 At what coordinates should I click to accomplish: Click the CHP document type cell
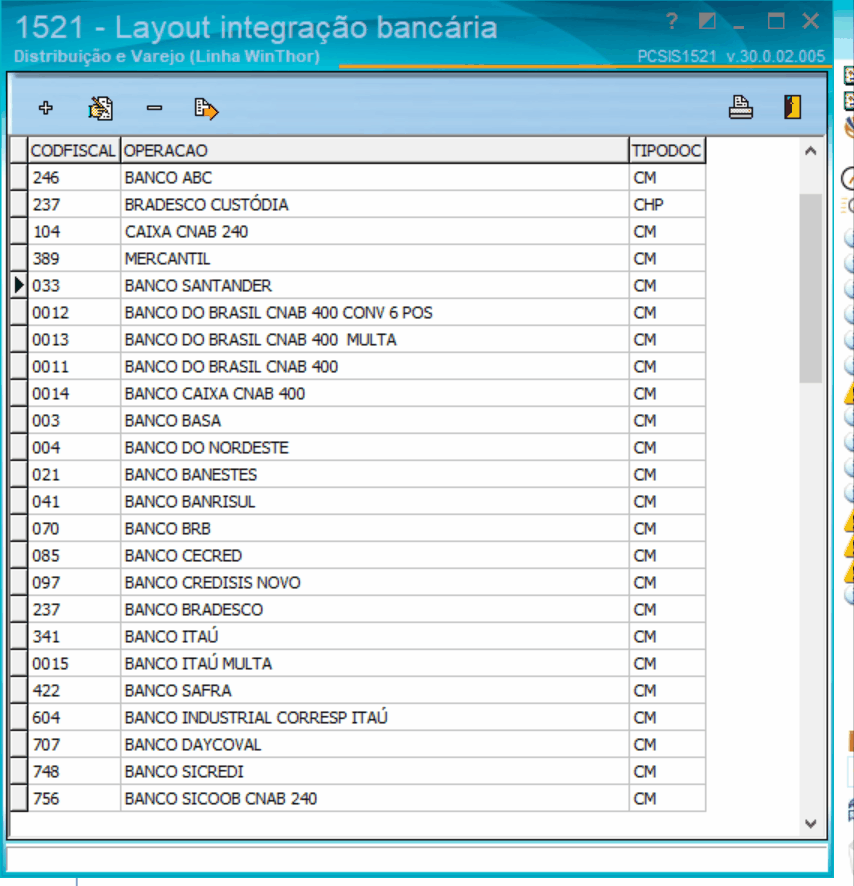[667, 205]
